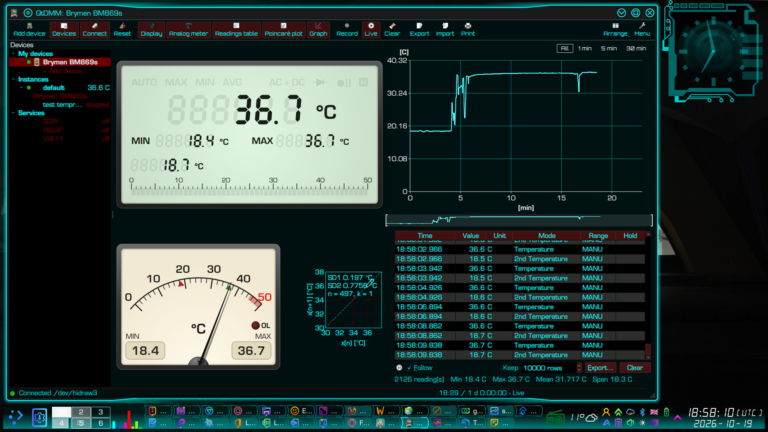768x432 pixels.
Task: Select the 'test tempr...' stopped entry
Action: click(x=62, y=104)
